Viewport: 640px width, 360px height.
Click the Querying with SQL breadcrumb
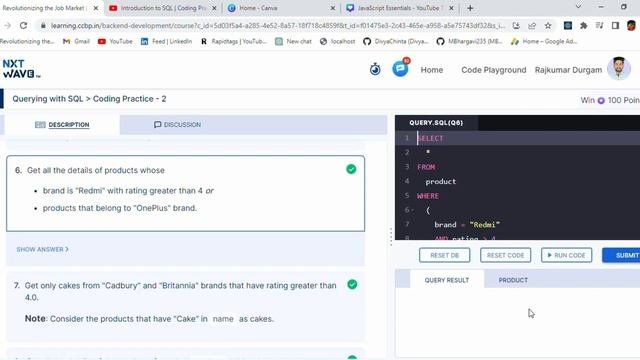[x=48, y=99]
